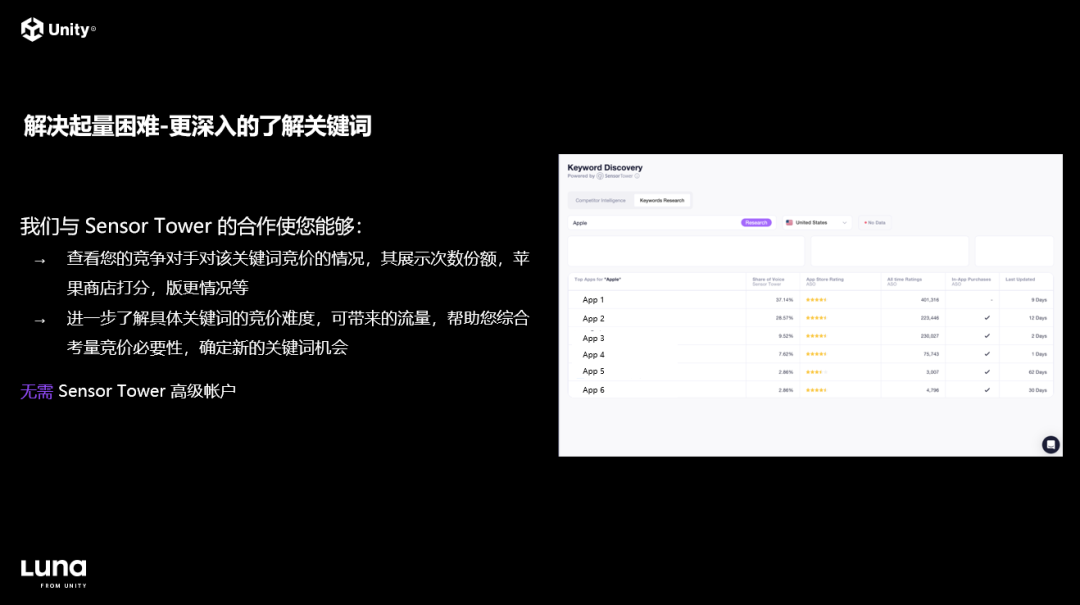Click the United States flag icon

click(788, 222)
